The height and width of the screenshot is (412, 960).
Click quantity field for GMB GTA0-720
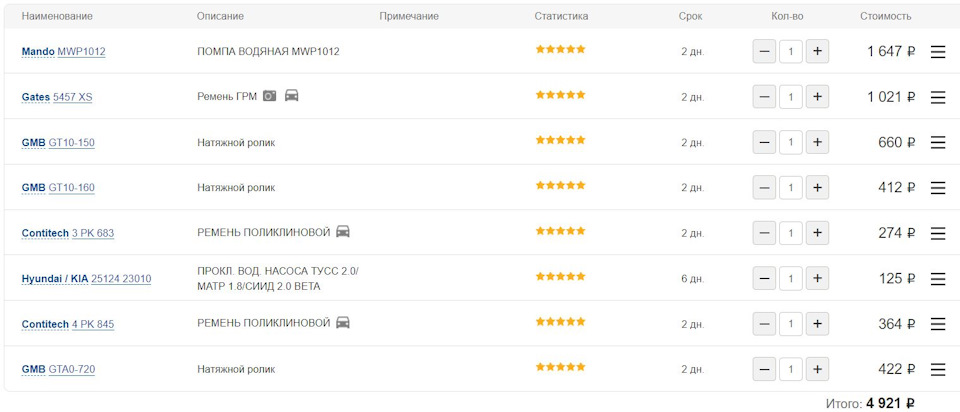point(791,370)
